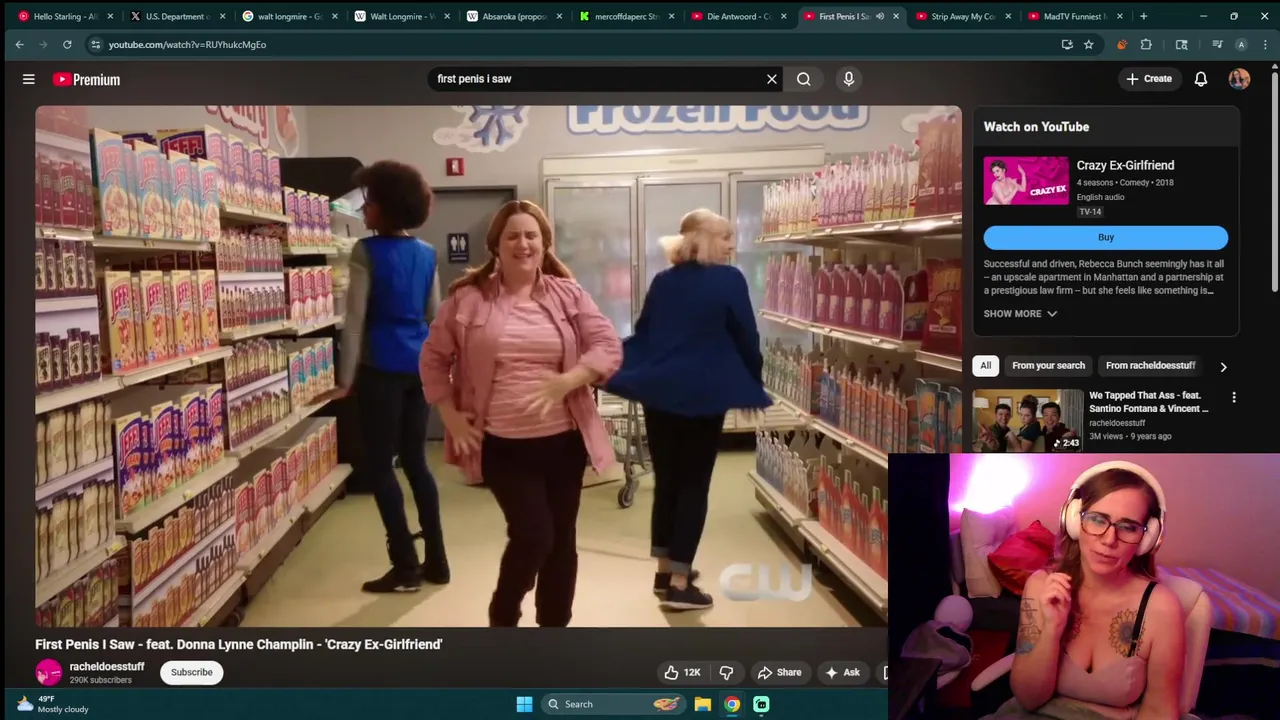Select the From racheldoesstuff chip
The image size is (1280, 720).
pos(1150,366)
